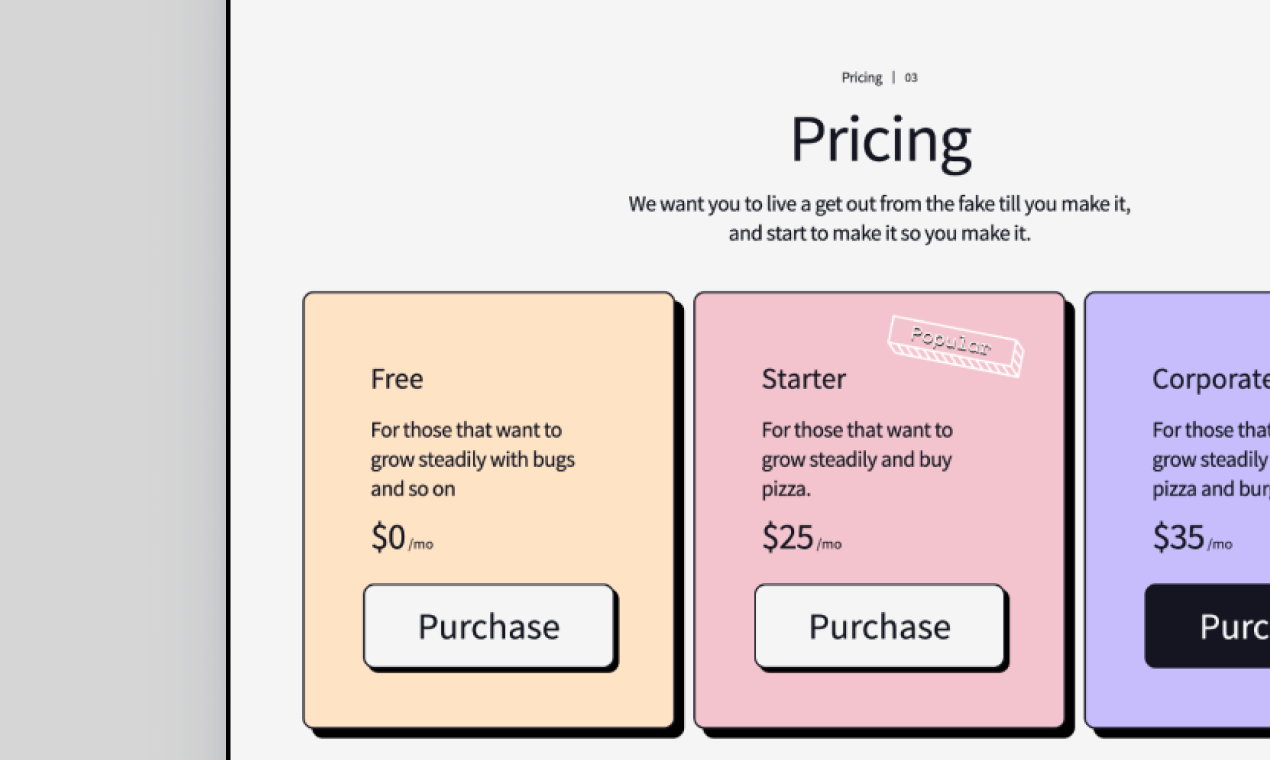Click the pricing subtitle paragraph under heading
1270x760 pixels.
coord(880,219)
